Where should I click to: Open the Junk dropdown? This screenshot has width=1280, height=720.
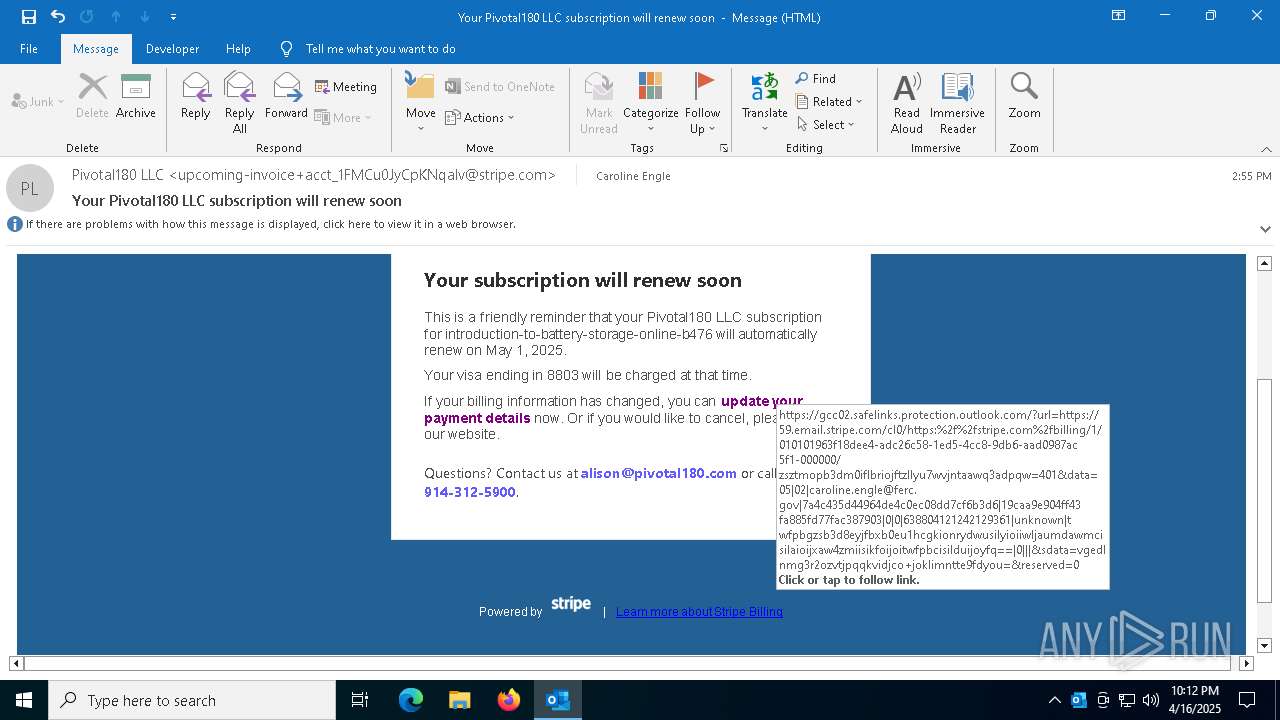(38, 102)
